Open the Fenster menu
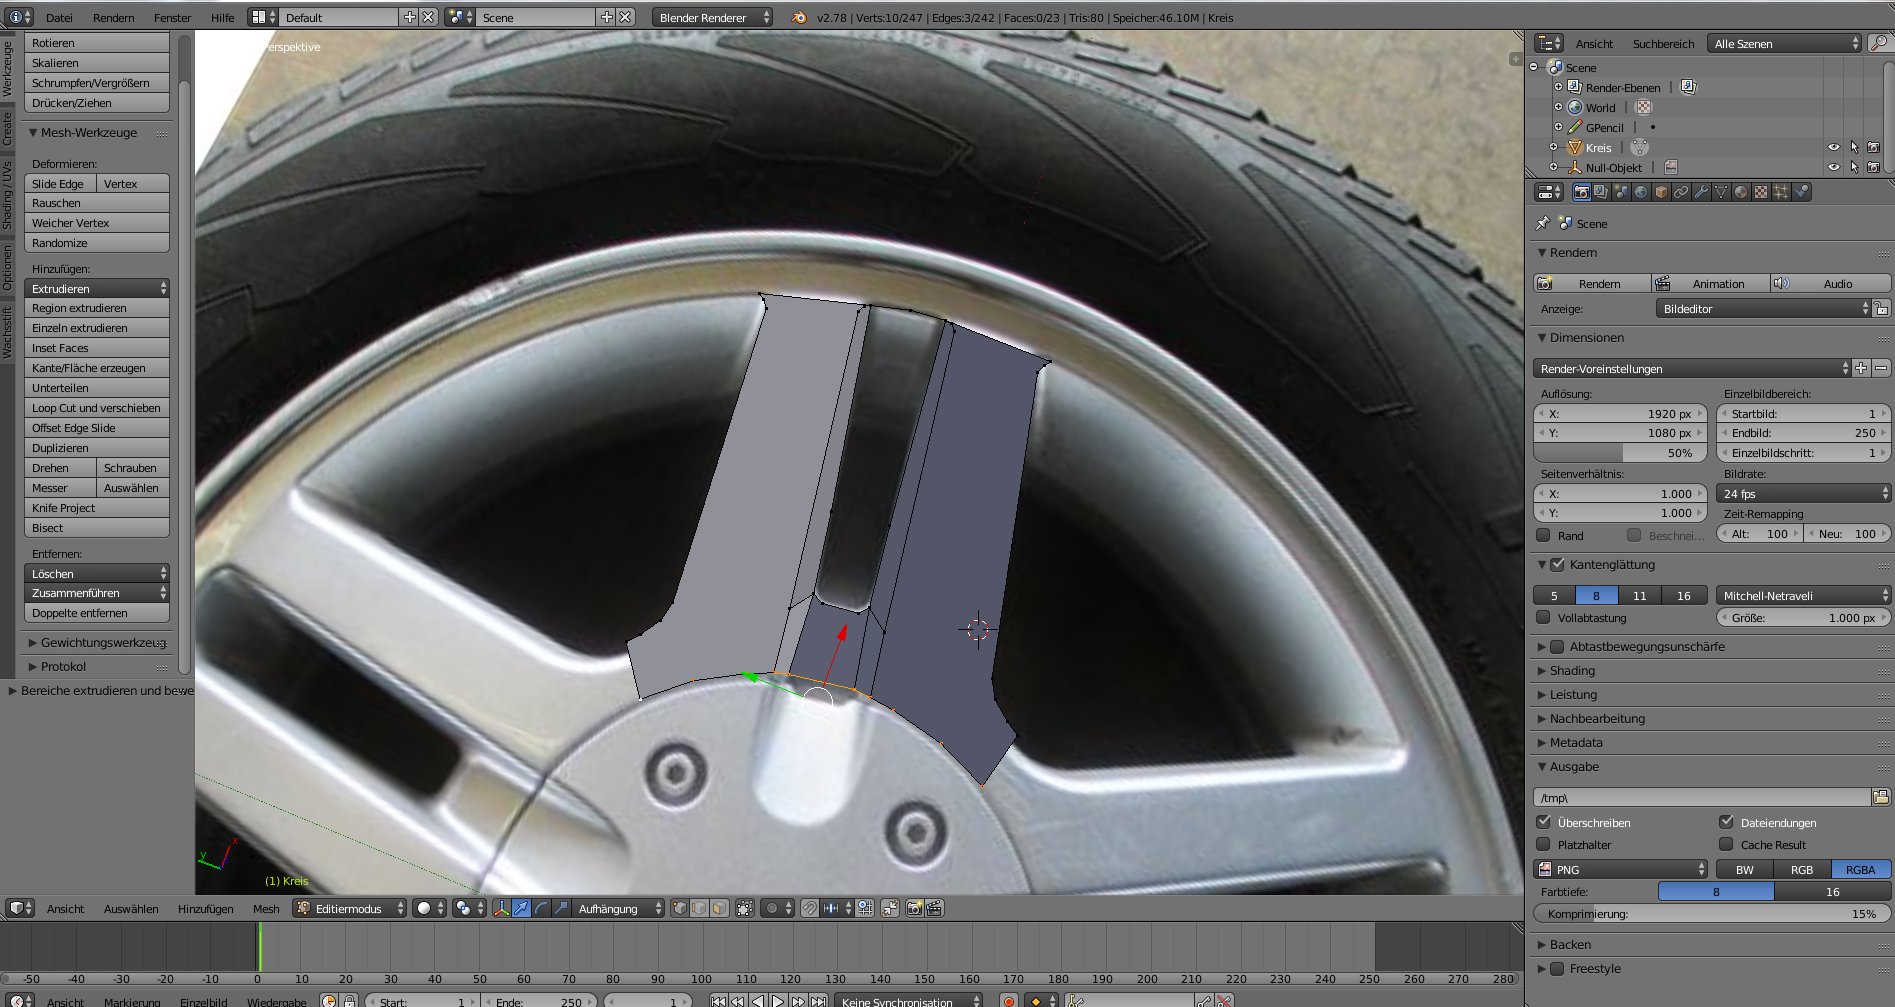Image resolution: width=1895 pixels, height=1007 pixels. click(172, 17)
